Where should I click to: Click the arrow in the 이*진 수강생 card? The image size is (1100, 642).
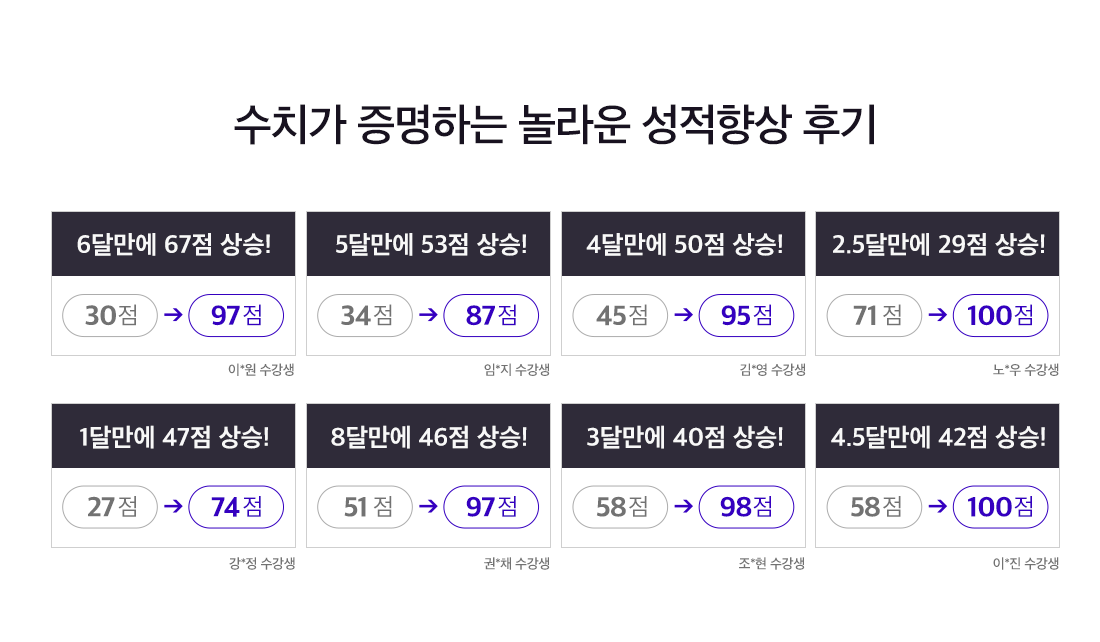pyautogui.click(x=938, y=507)
